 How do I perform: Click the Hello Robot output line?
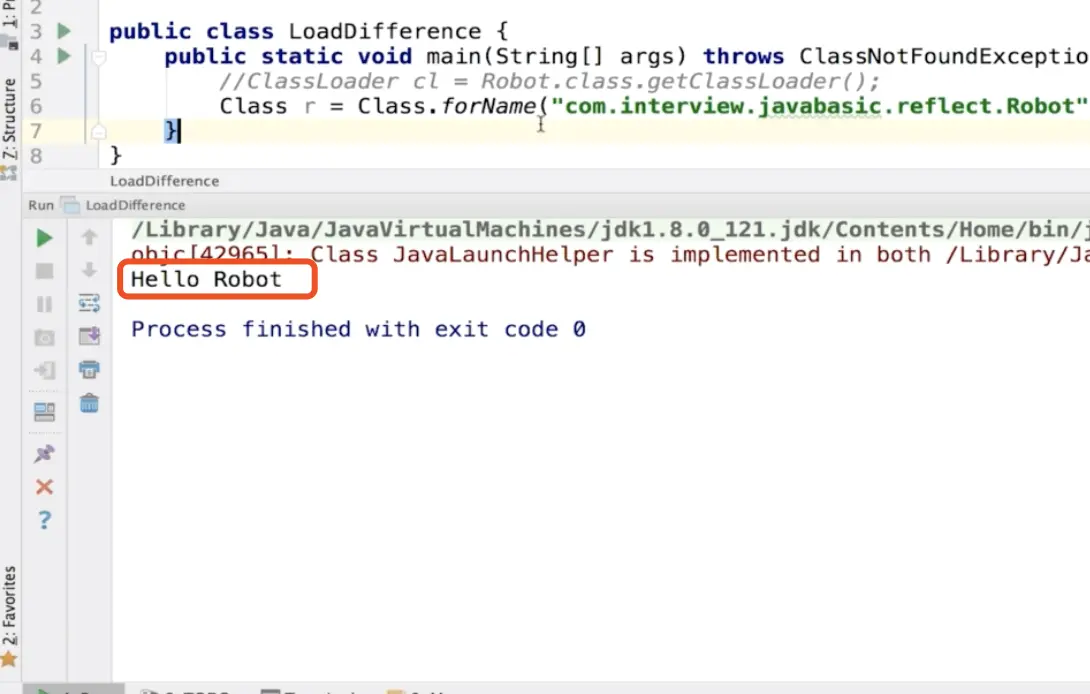point(206,280)
